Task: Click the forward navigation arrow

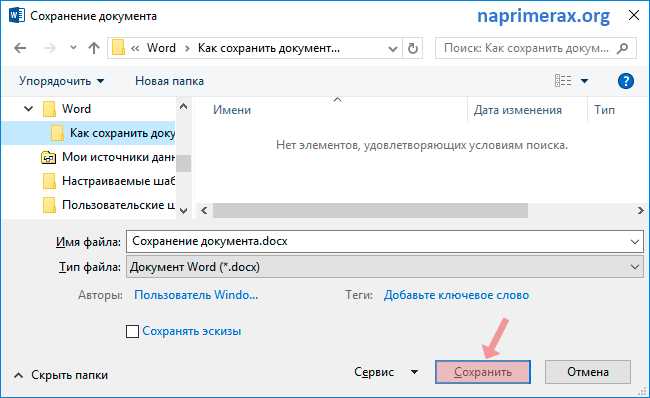Action: 50,48
